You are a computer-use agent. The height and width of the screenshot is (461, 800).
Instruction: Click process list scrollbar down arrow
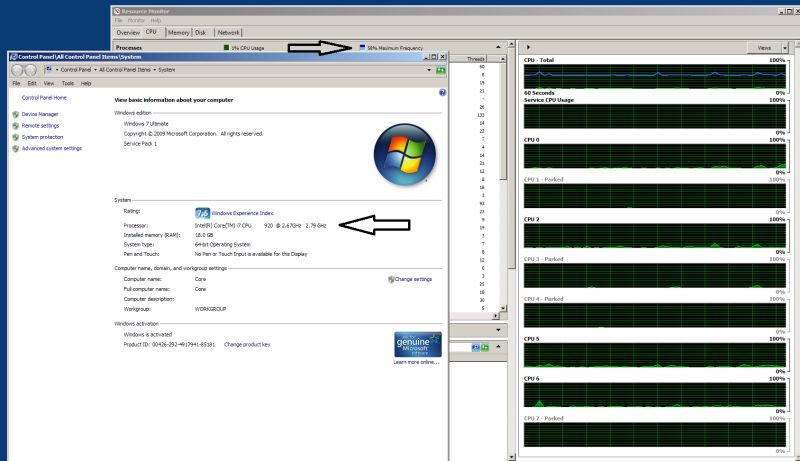pyautogui.click(x=503, y=309)
